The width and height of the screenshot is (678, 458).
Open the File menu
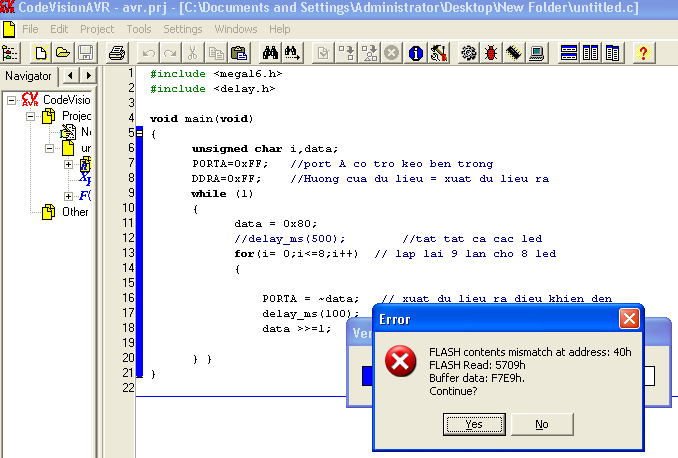[x=30, y=29]
